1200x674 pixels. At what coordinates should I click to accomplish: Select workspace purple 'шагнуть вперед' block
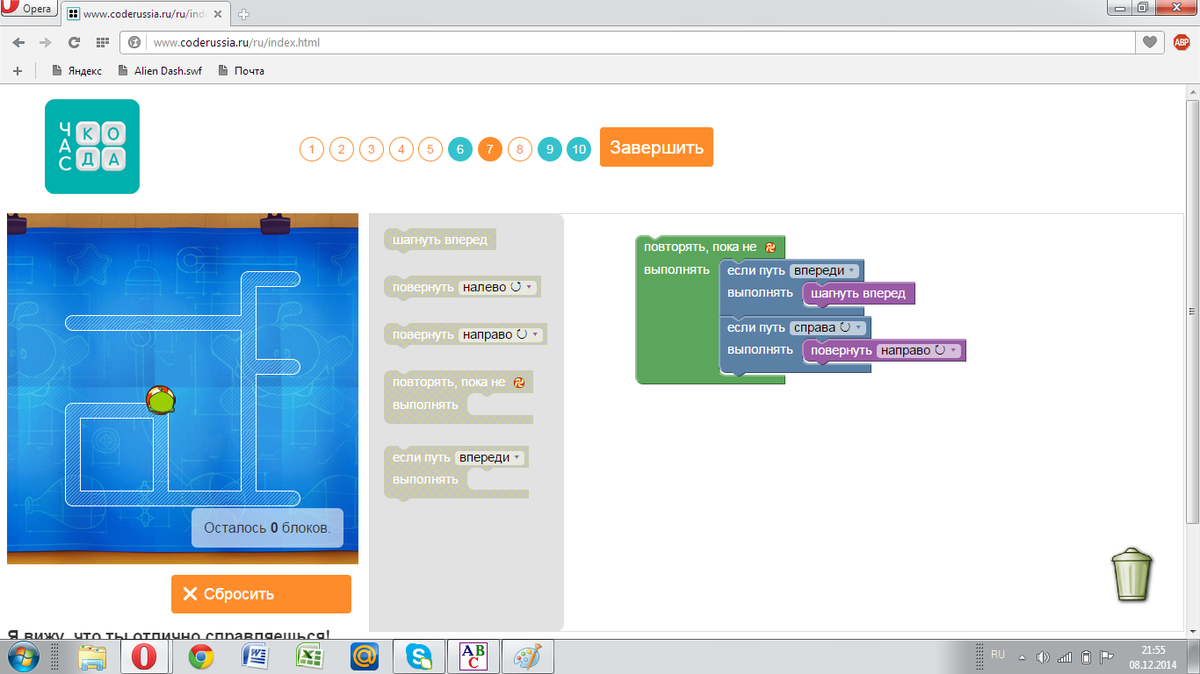click(x=859, y=294)
